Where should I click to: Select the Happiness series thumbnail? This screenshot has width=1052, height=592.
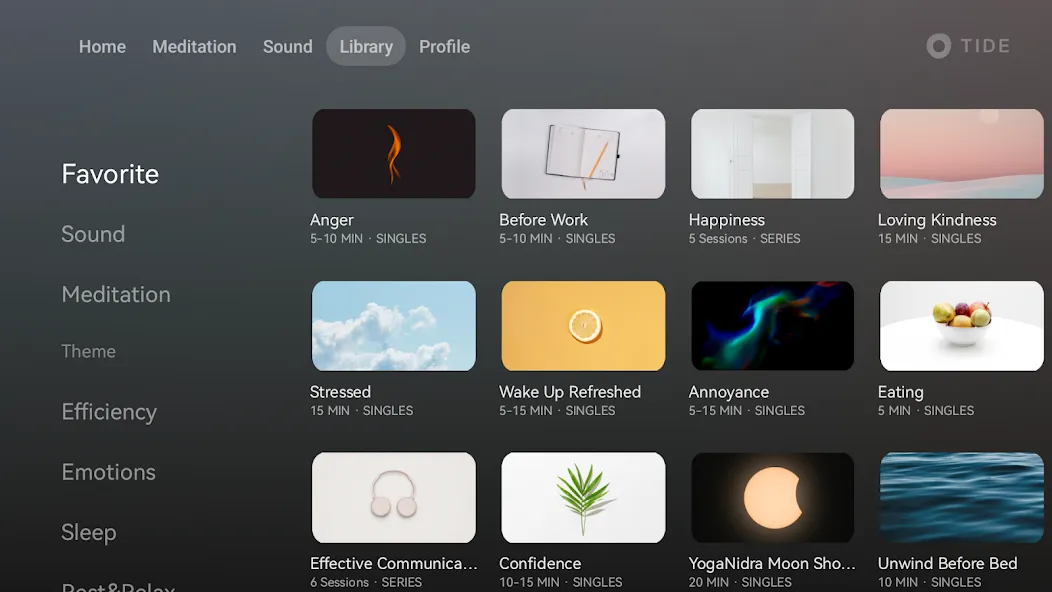[772, 154]
